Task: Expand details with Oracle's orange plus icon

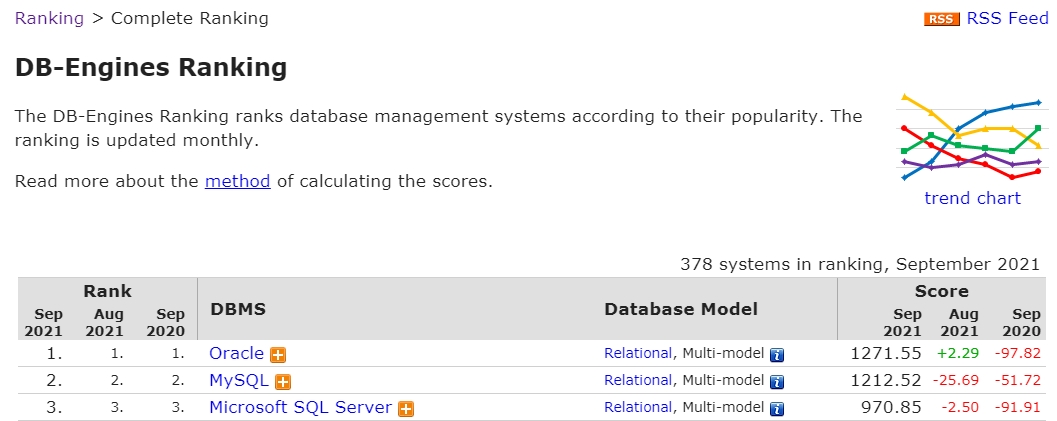Action: pyautogui.click(x=278, y=354)
